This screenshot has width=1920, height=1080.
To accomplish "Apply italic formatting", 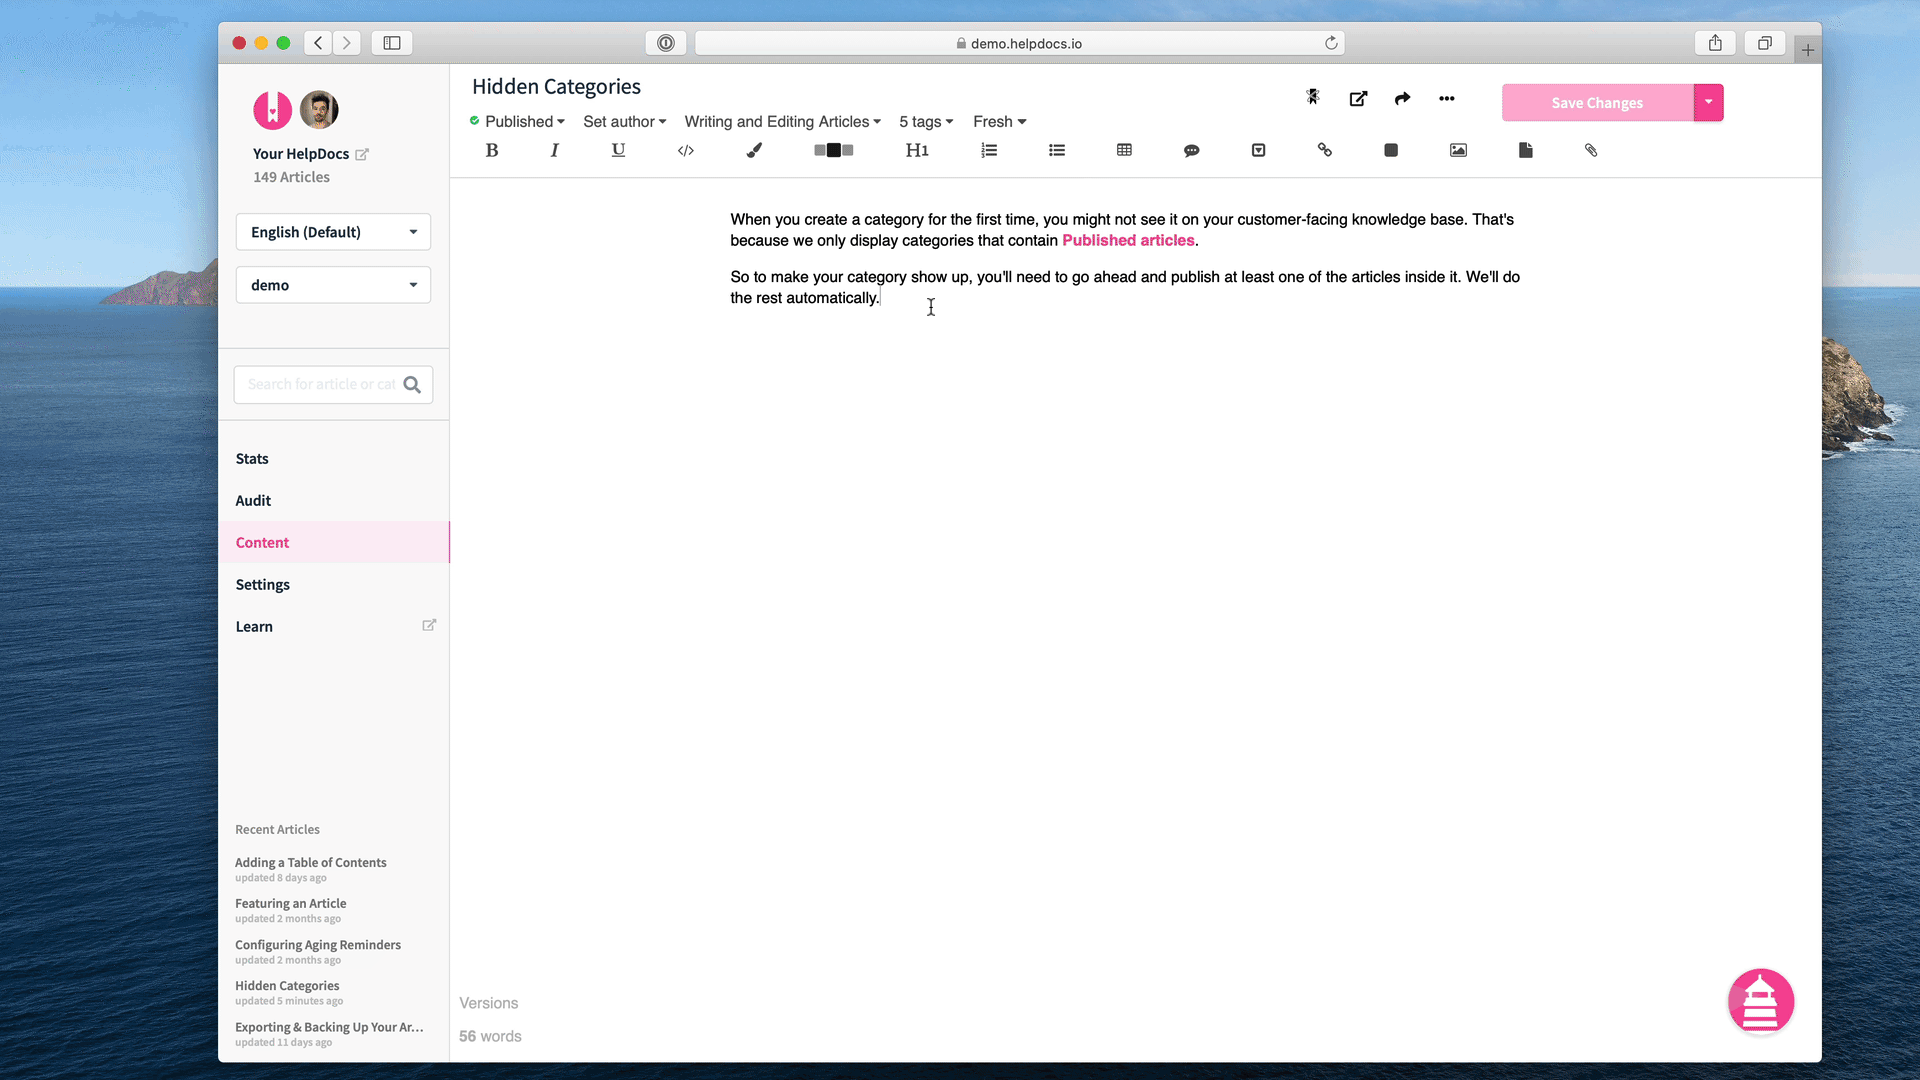I will [554, 150].
